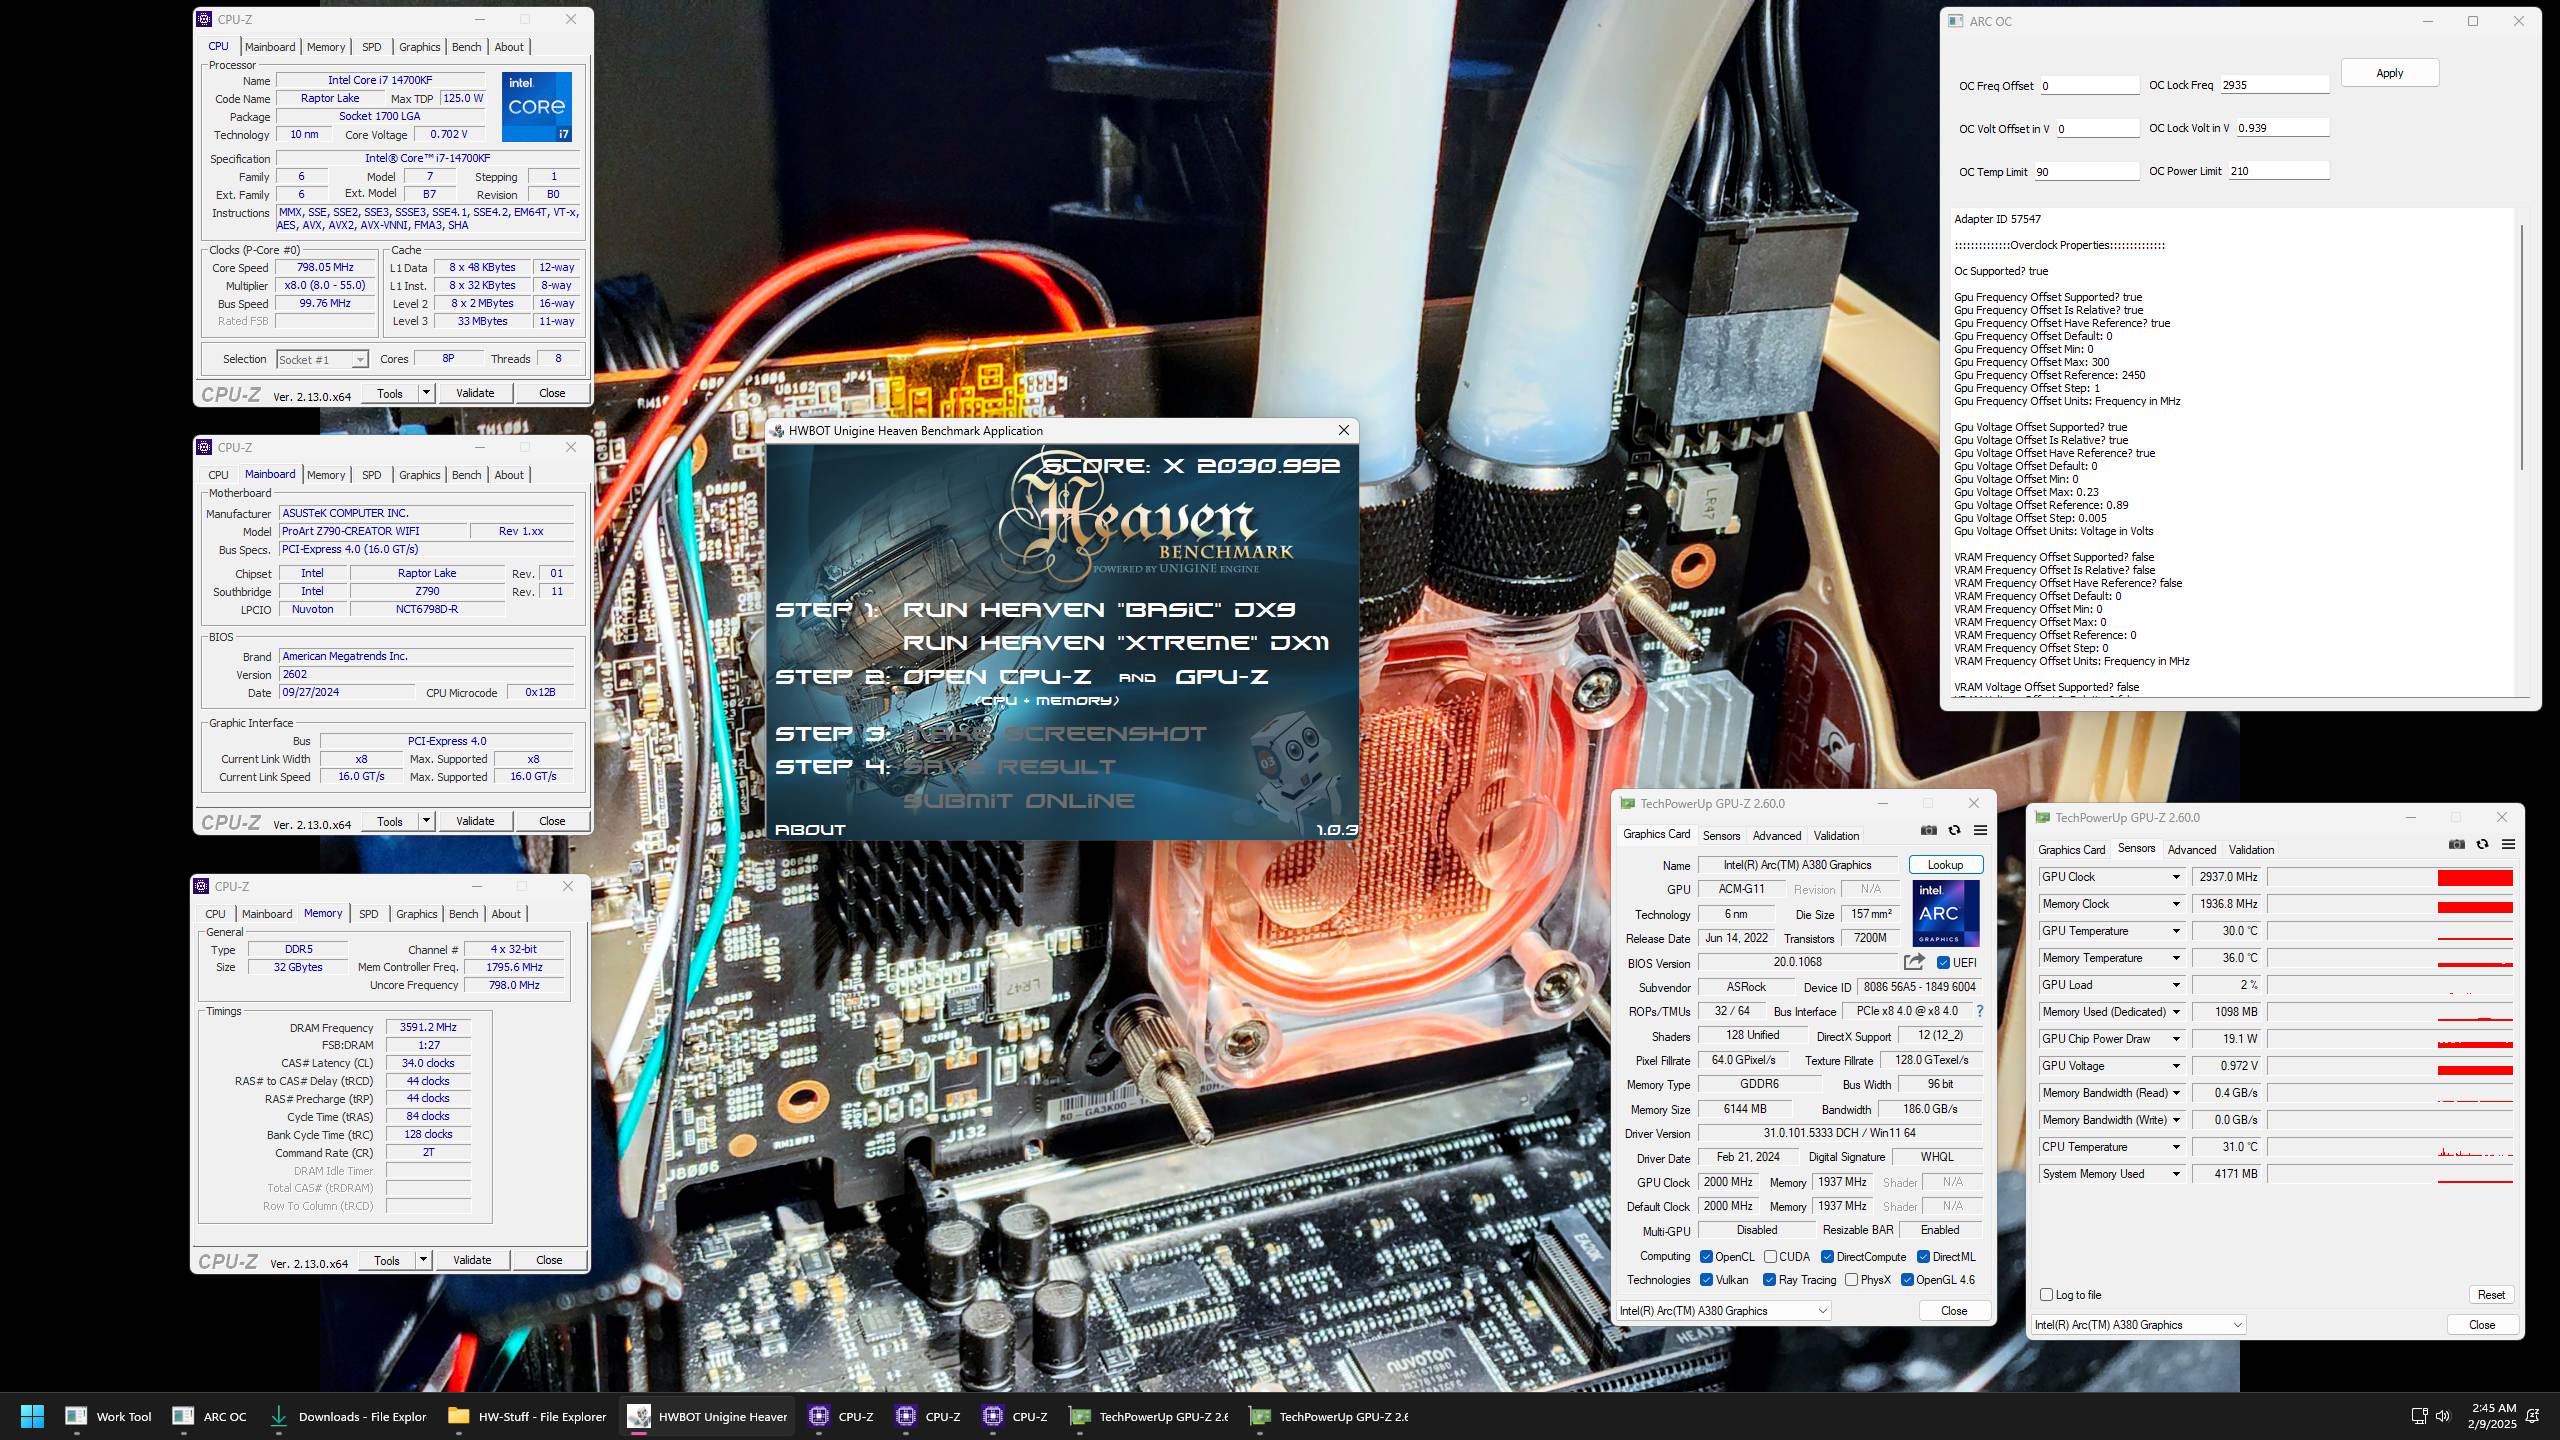
Task: Click the CPU-Z title bar icon in the Memory window
Action: pos(201,886)
